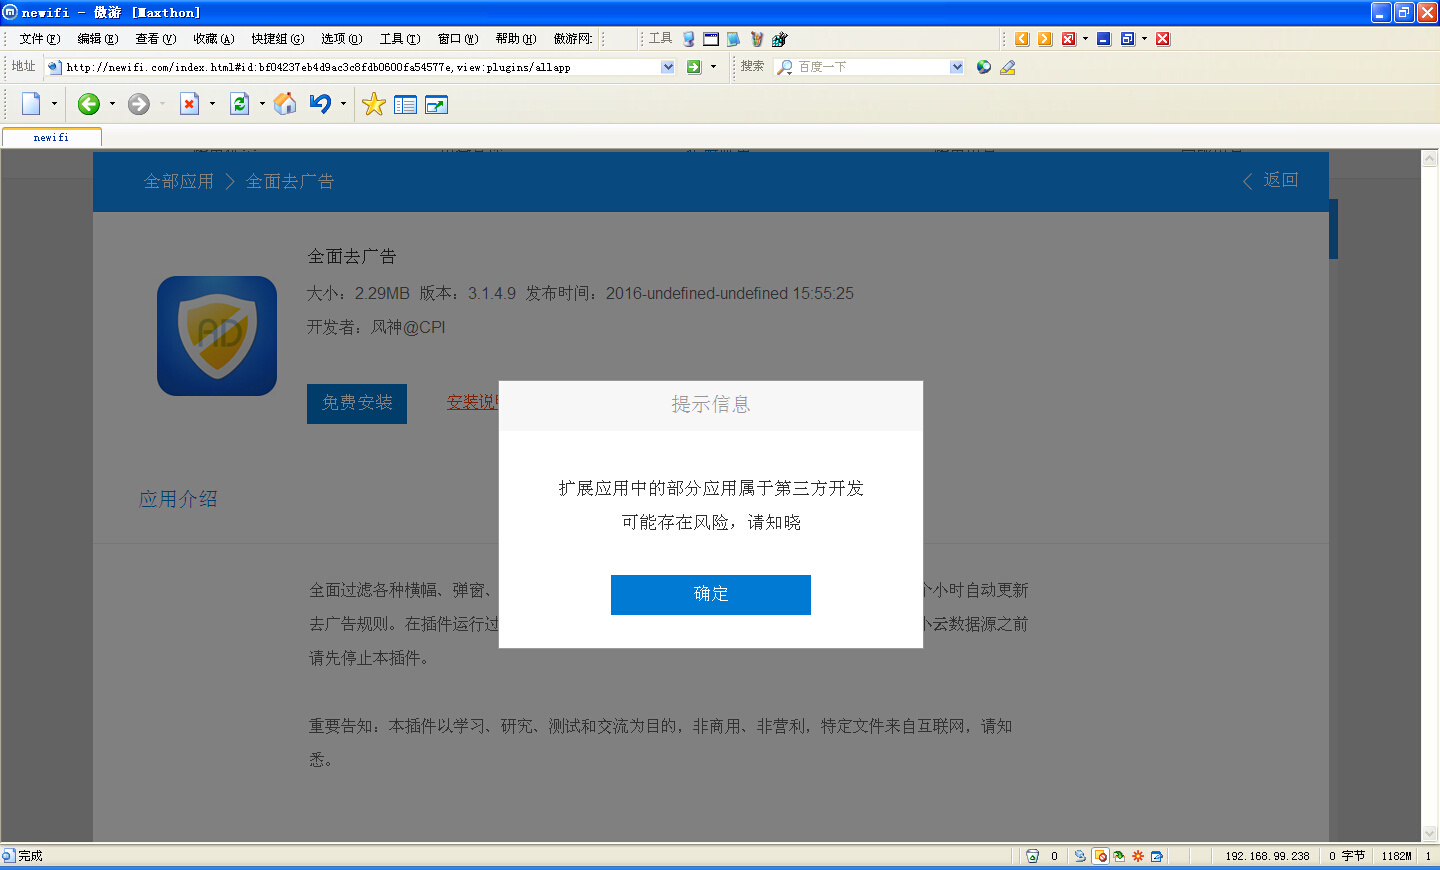The width and height of the screenshot is (1440, 870).
Task: Click the recycle bin icon in the status bar
Action: (1032, 856)
